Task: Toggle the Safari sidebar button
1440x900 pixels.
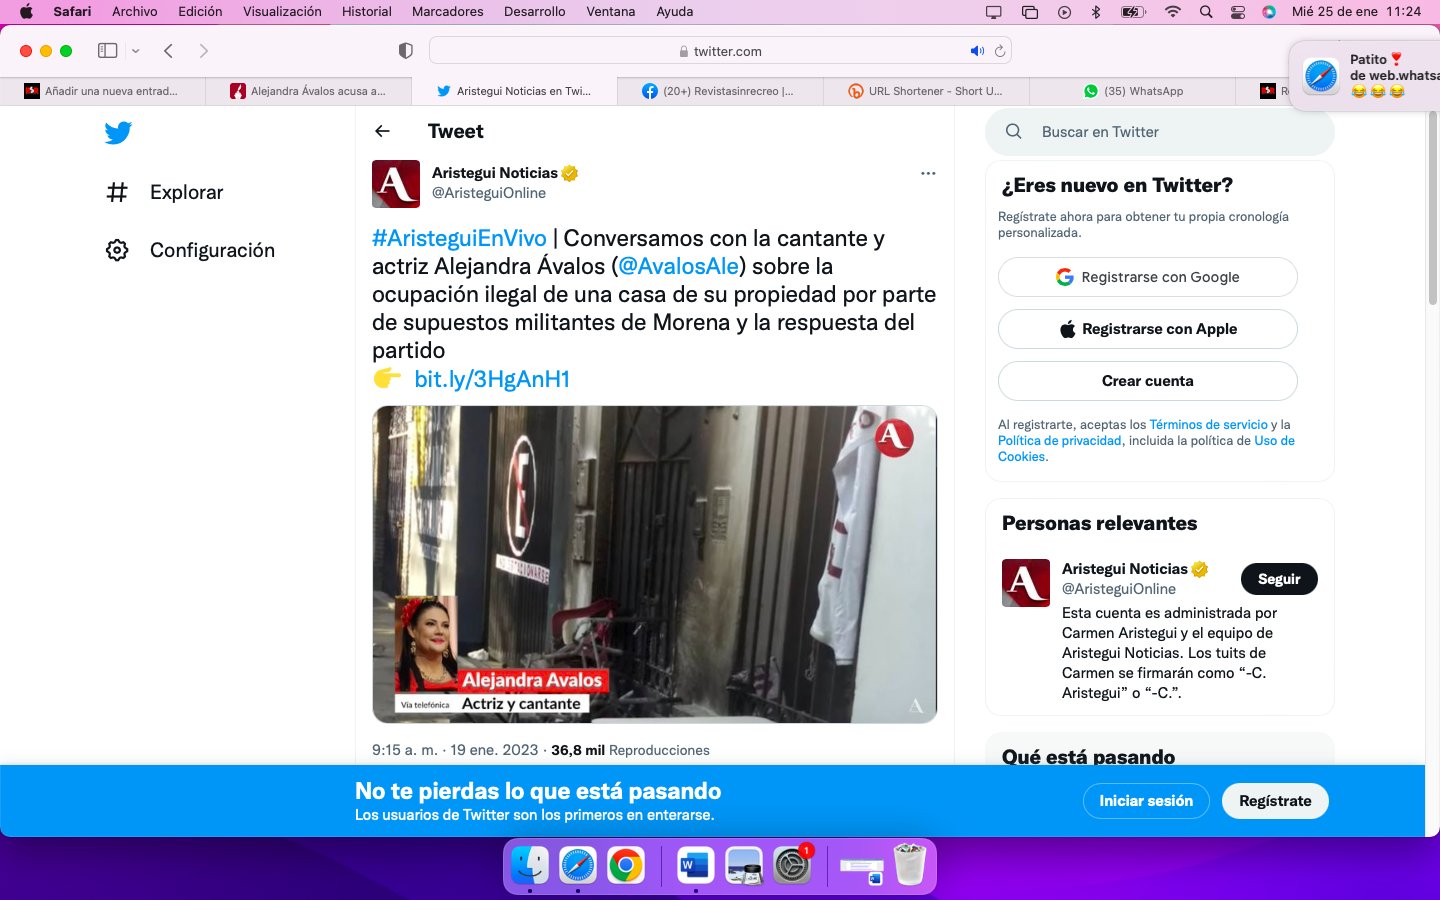Action: coord(107,51)
